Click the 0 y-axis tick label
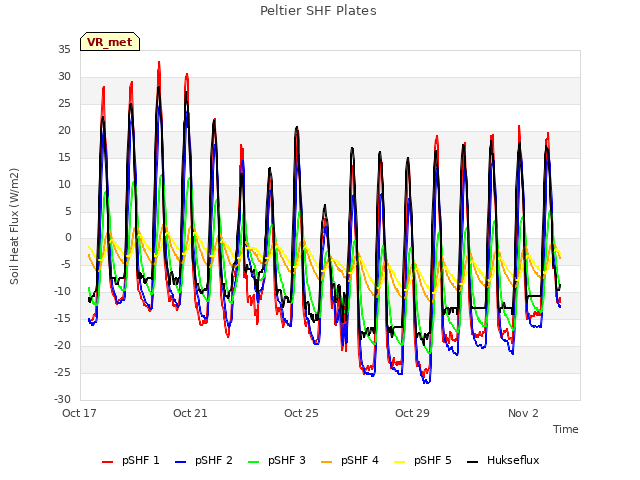This screenshot has height=480, width=640. [68, 238]
